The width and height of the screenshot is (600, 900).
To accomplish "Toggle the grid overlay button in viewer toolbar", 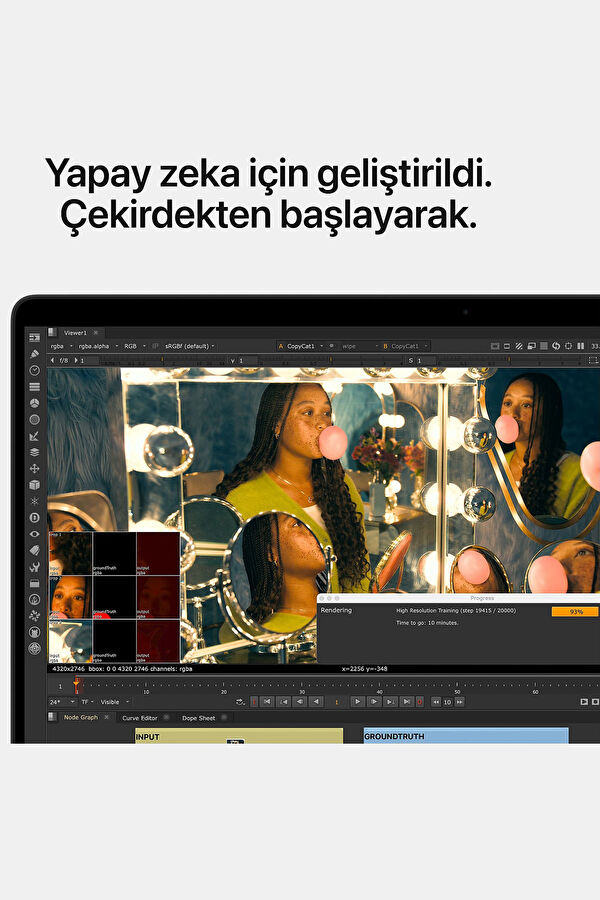I will (544, 346).
